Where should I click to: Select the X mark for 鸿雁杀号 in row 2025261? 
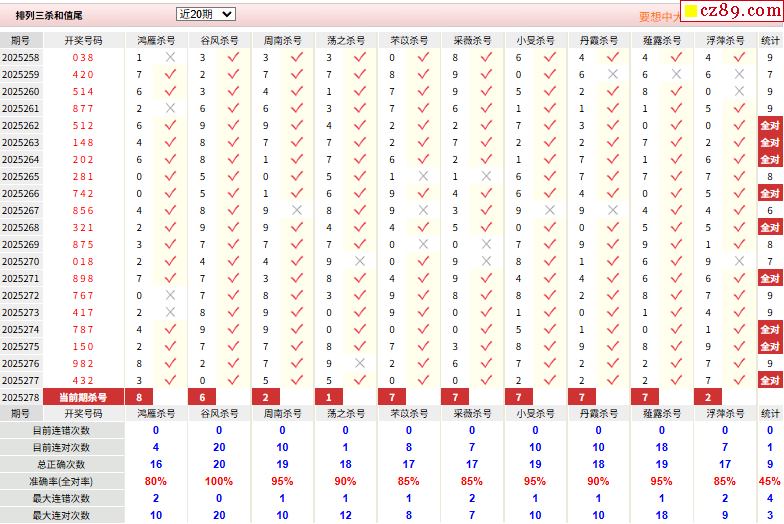(170, 108)
